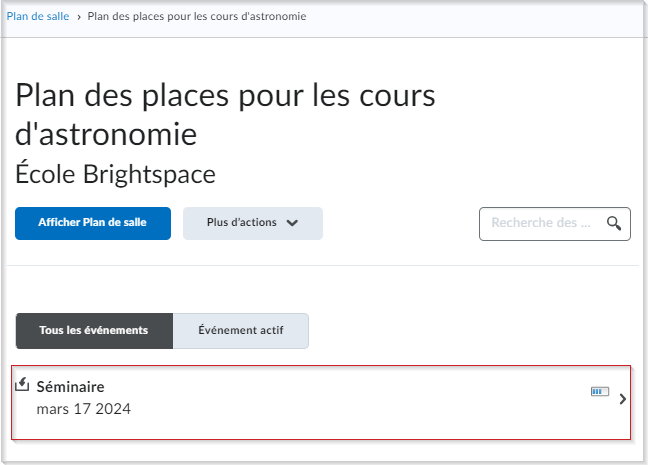Screen dimensions: 648x465
Task: Click the breadcrumb separator arrow
Action: coord(79,17)
